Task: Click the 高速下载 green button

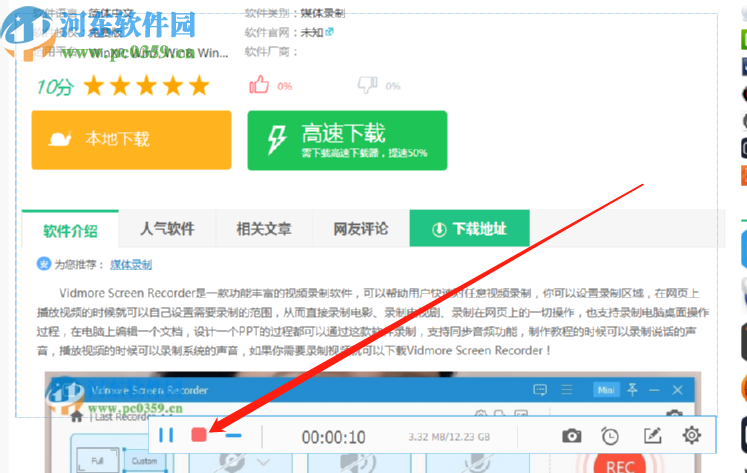Action: tap(347, 140)
